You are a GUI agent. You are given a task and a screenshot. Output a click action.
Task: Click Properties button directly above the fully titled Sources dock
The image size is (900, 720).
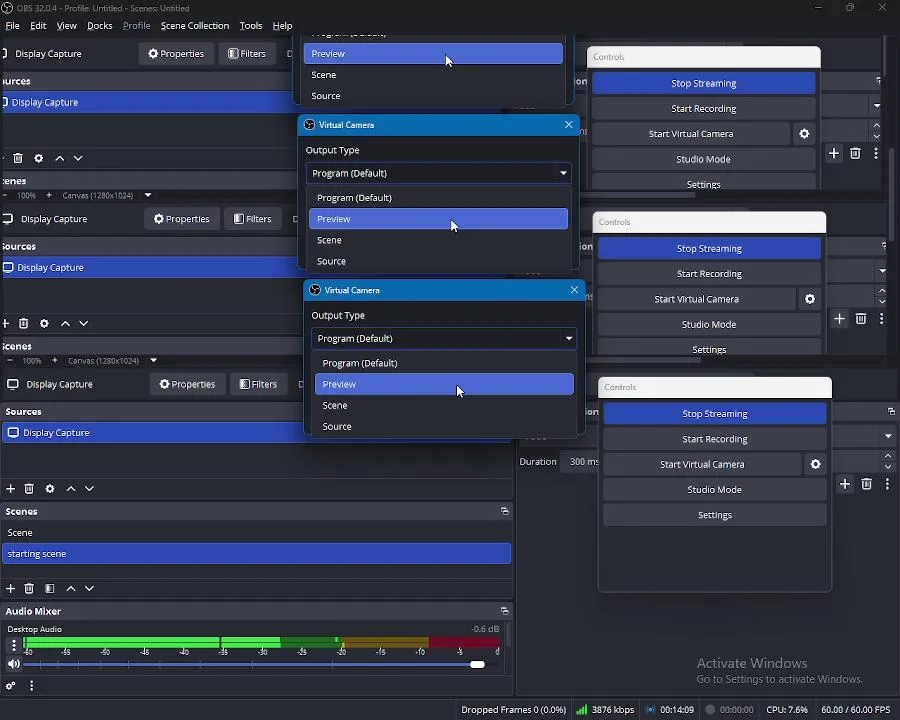[187, 384]
